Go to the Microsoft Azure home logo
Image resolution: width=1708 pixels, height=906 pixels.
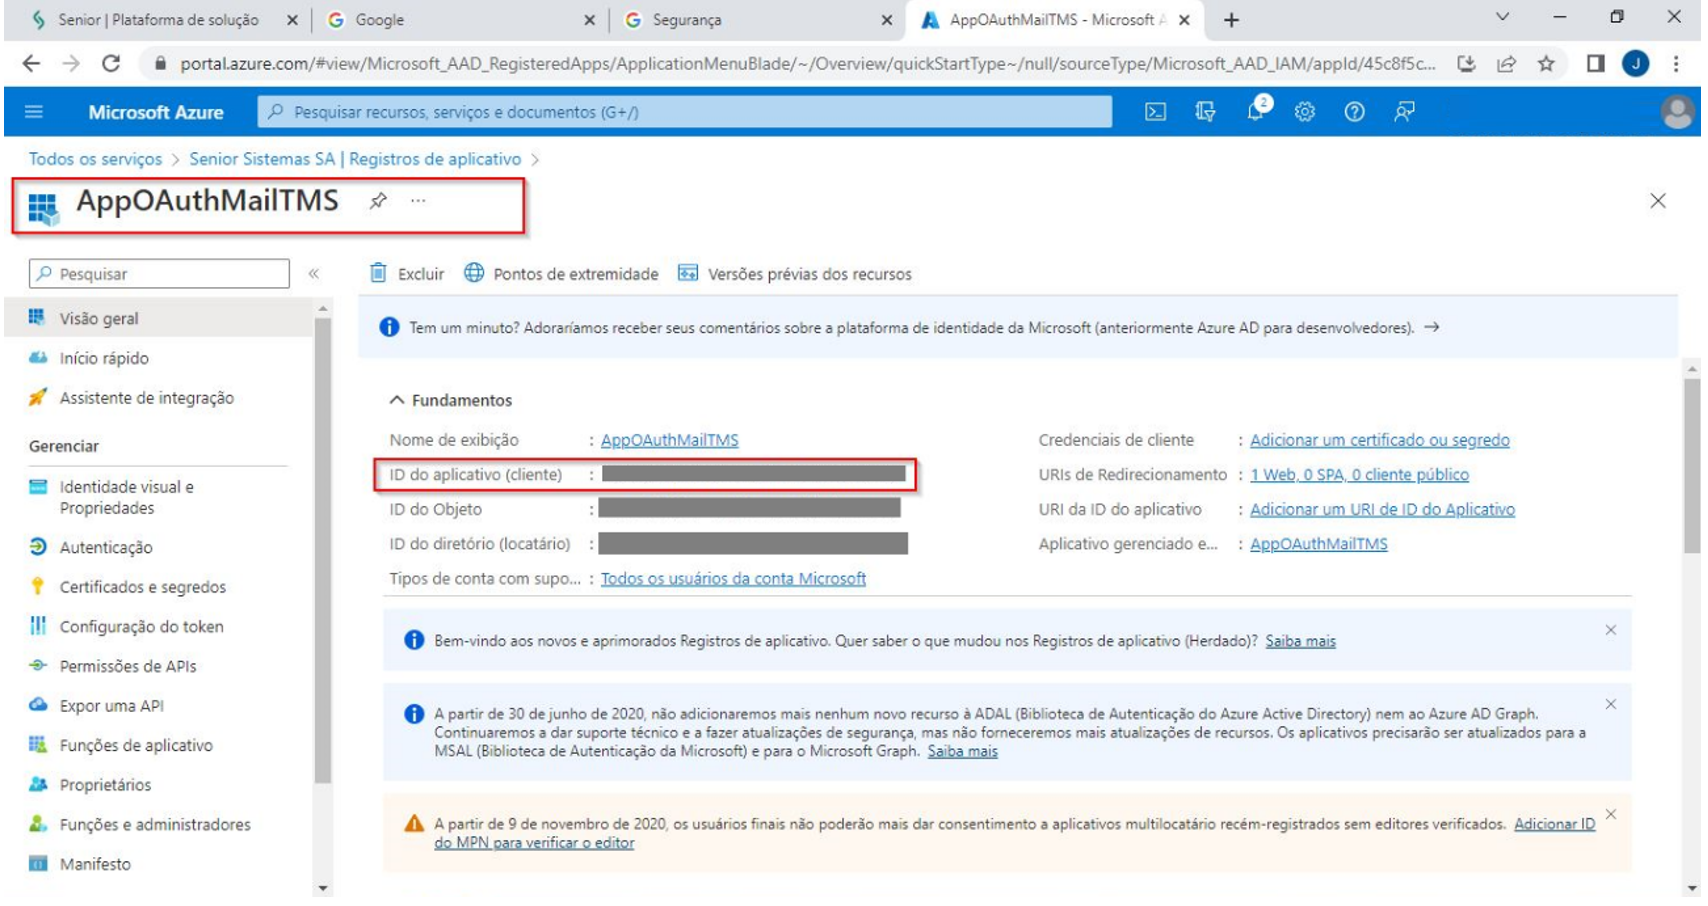(156, 112)
